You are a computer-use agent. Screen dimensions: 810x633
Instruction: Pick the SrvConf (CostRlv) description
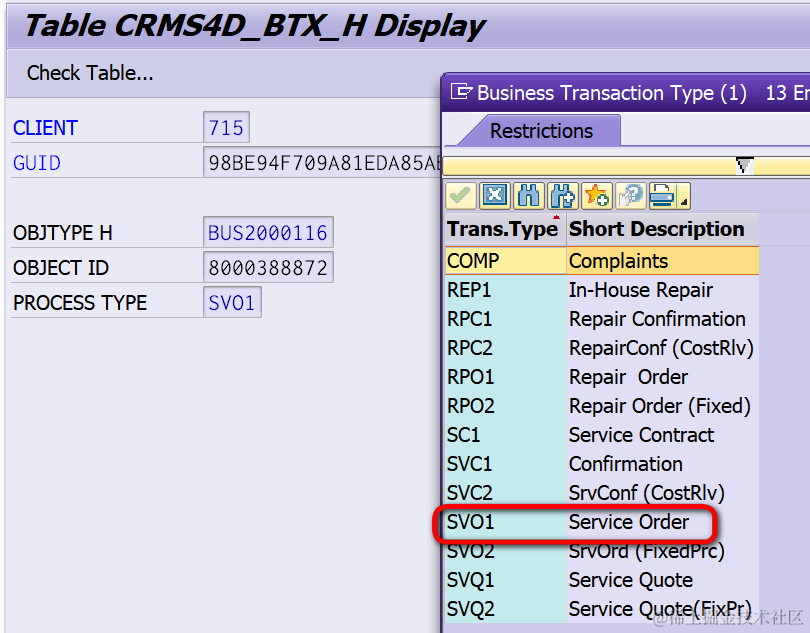[x=646, y=493]
